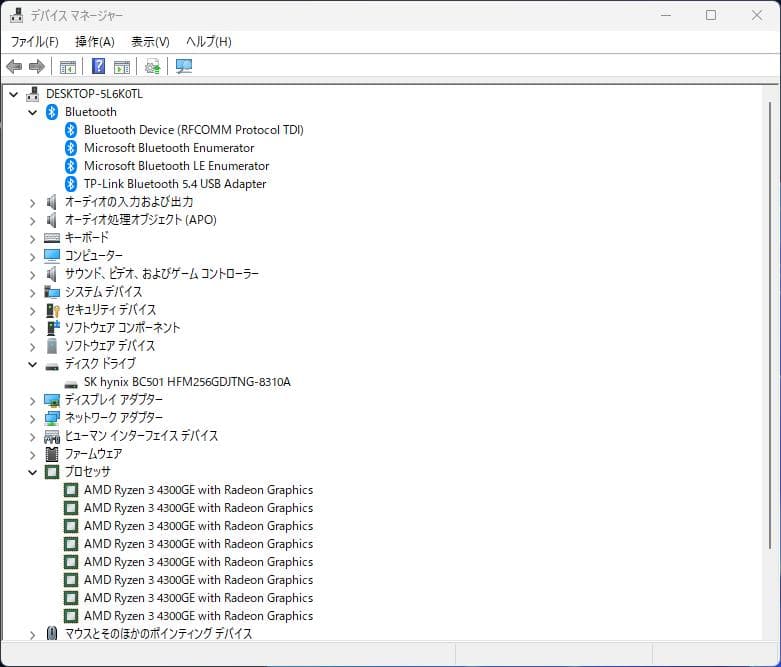Screen dimensions: 781x667
Task: Click the Back arrow toolbar icon
Action: (x=14, y=66)
